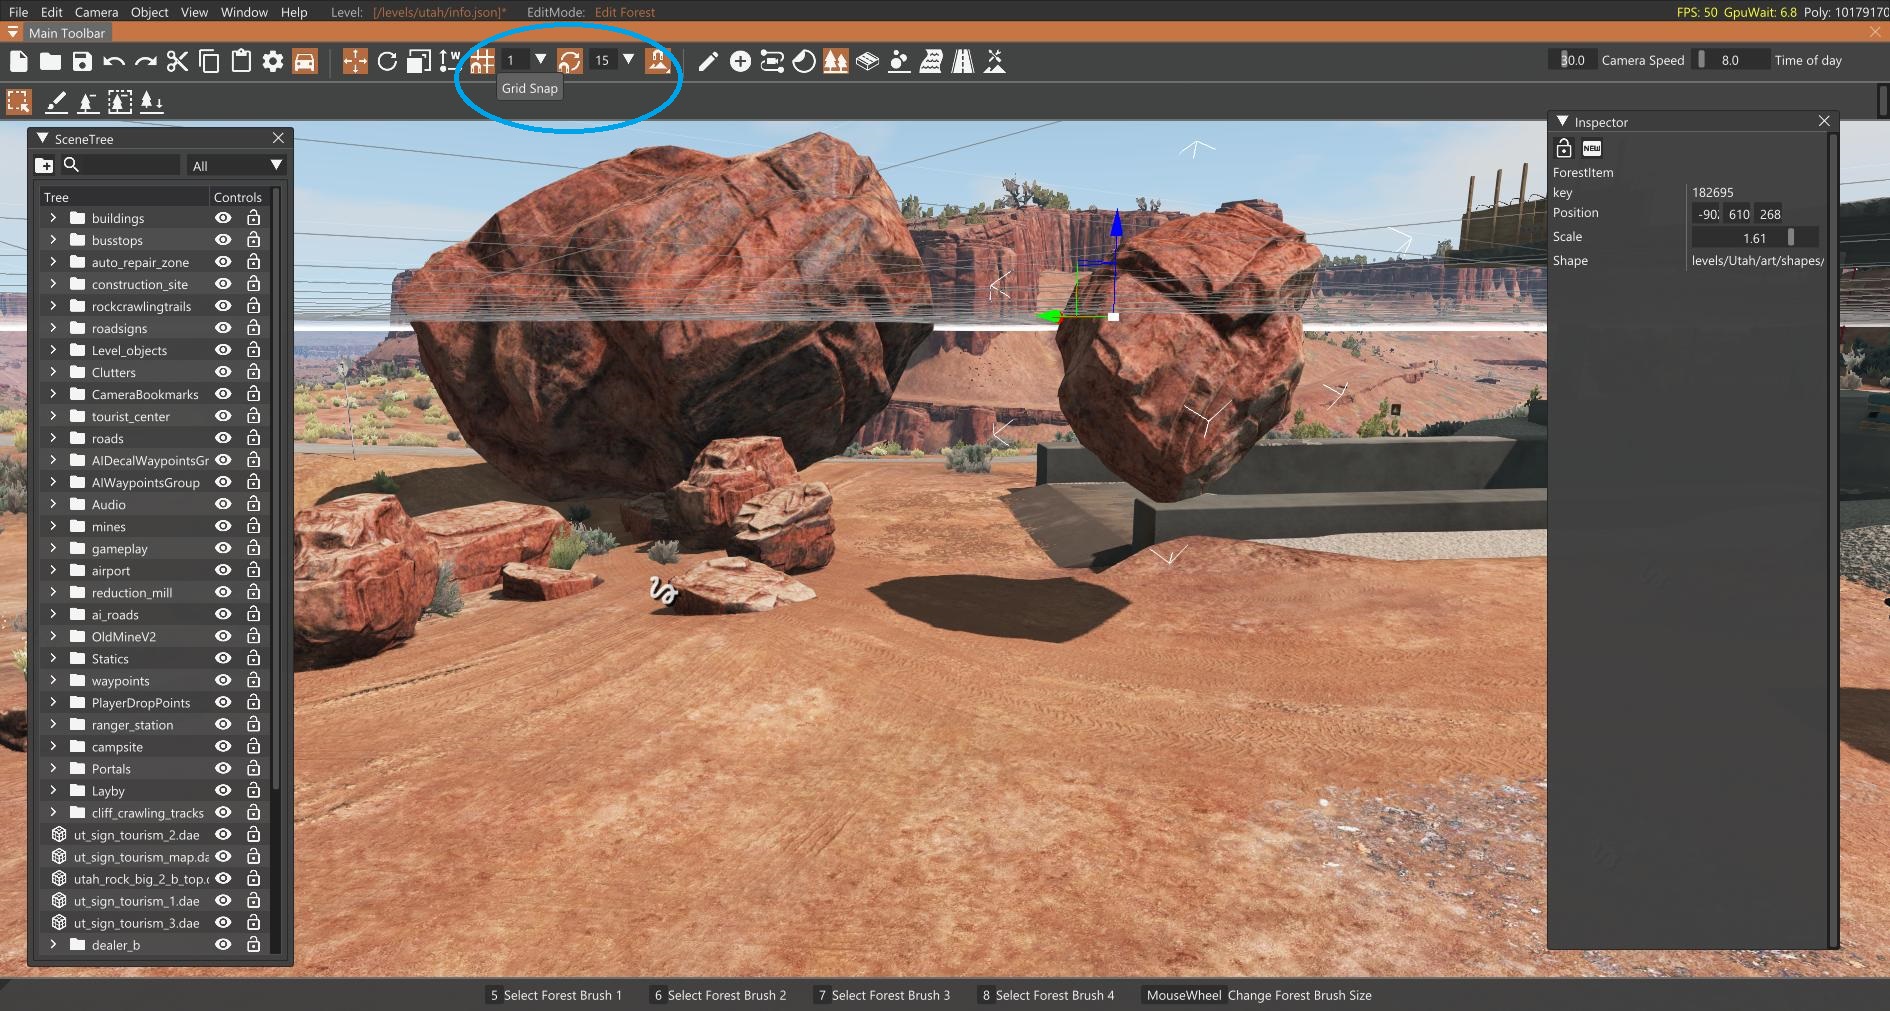
Task: Copy selection using the copy icon
Action: coord(209,61)
